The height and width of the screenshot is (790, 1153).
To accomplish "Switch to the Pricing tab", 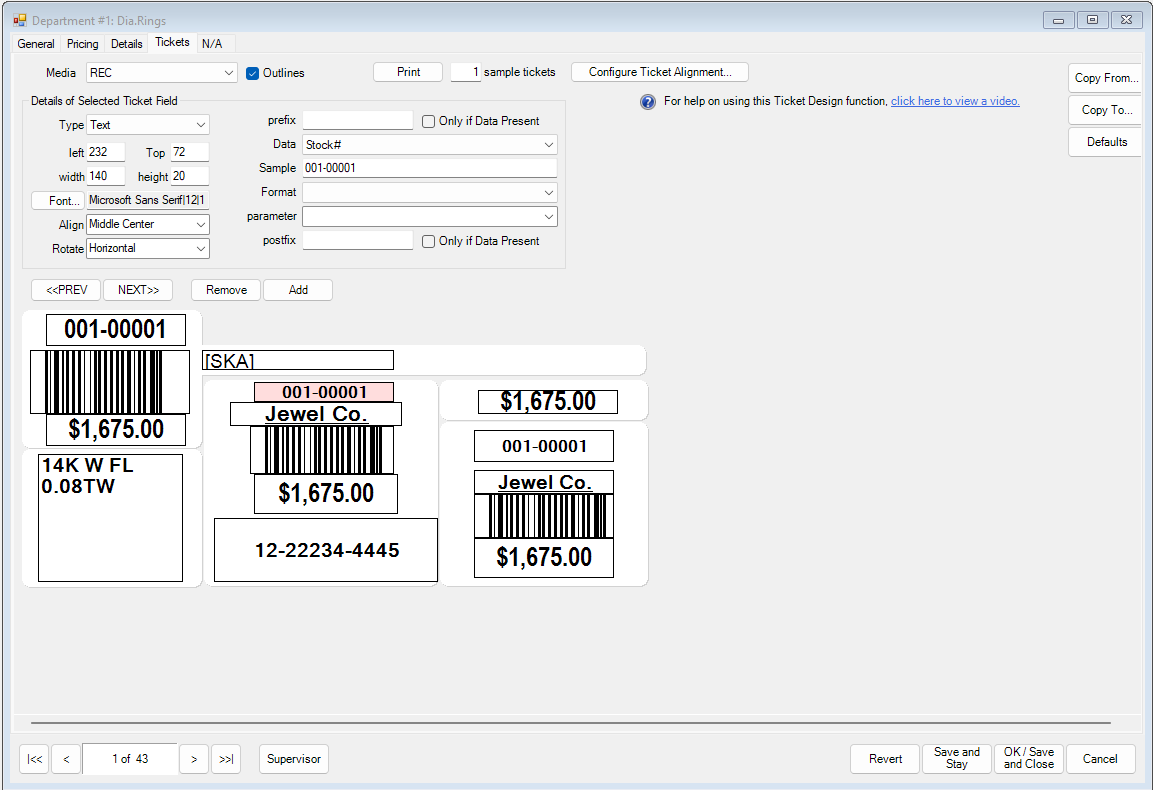I will [82, 43].
